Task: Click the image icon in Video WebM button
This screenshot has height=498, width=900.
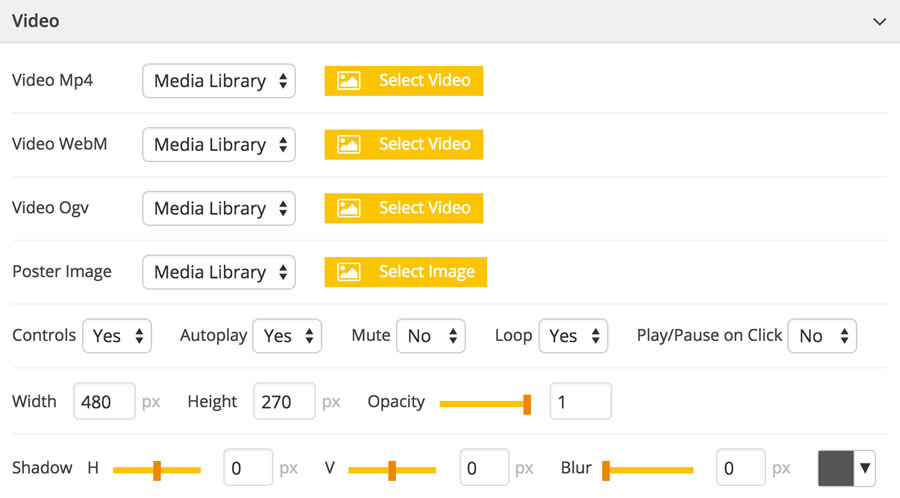Action: (348, 145)
